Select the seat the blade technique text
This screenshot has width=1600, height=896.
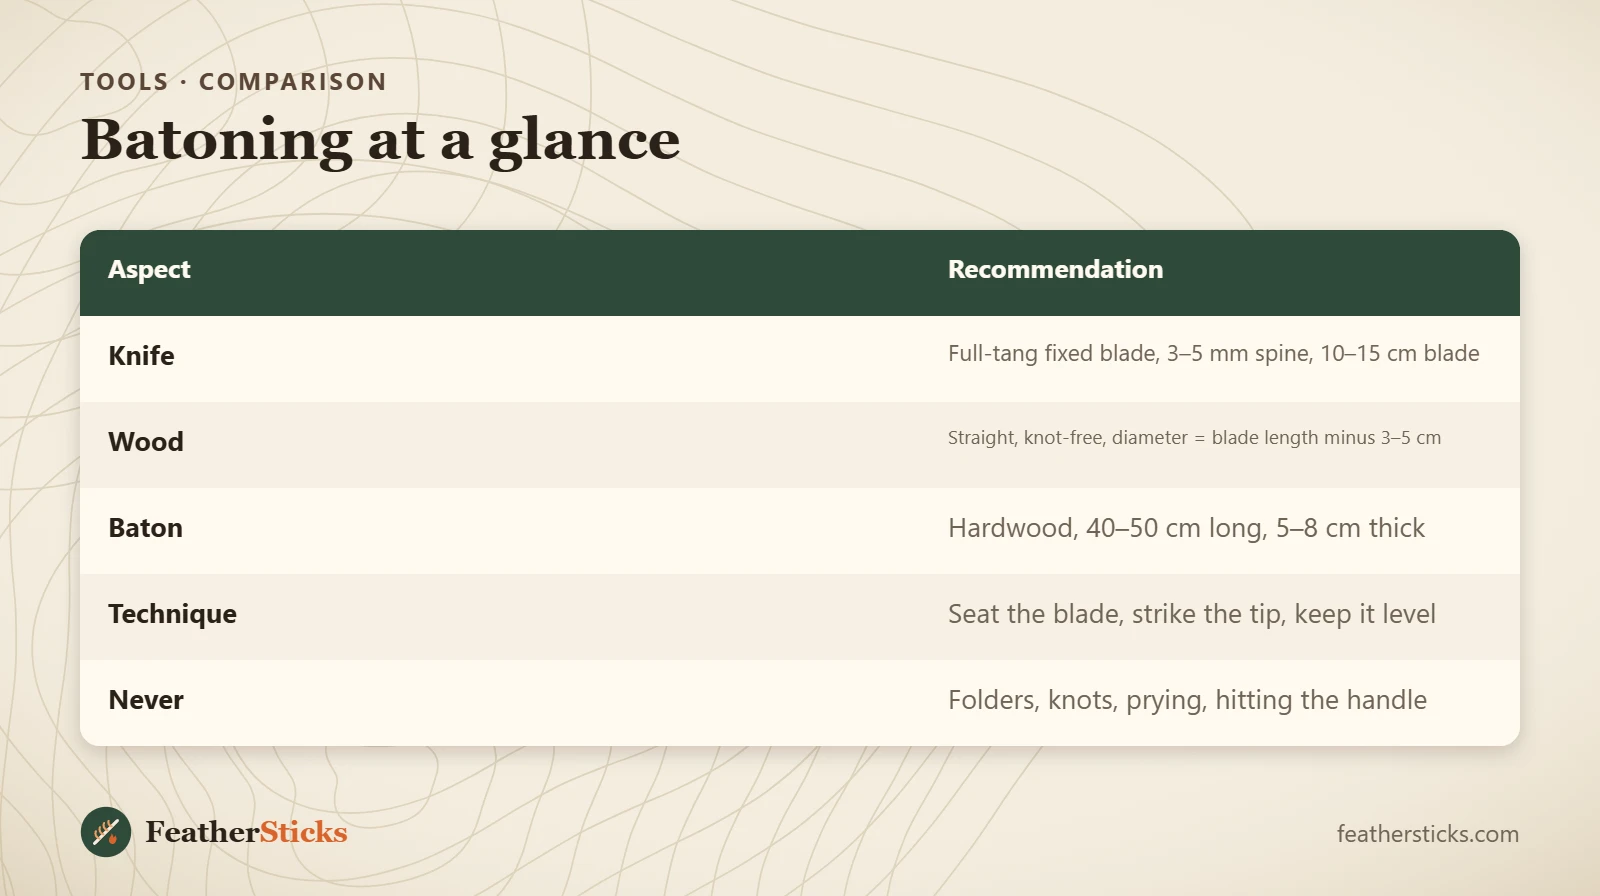point(1191,614)
